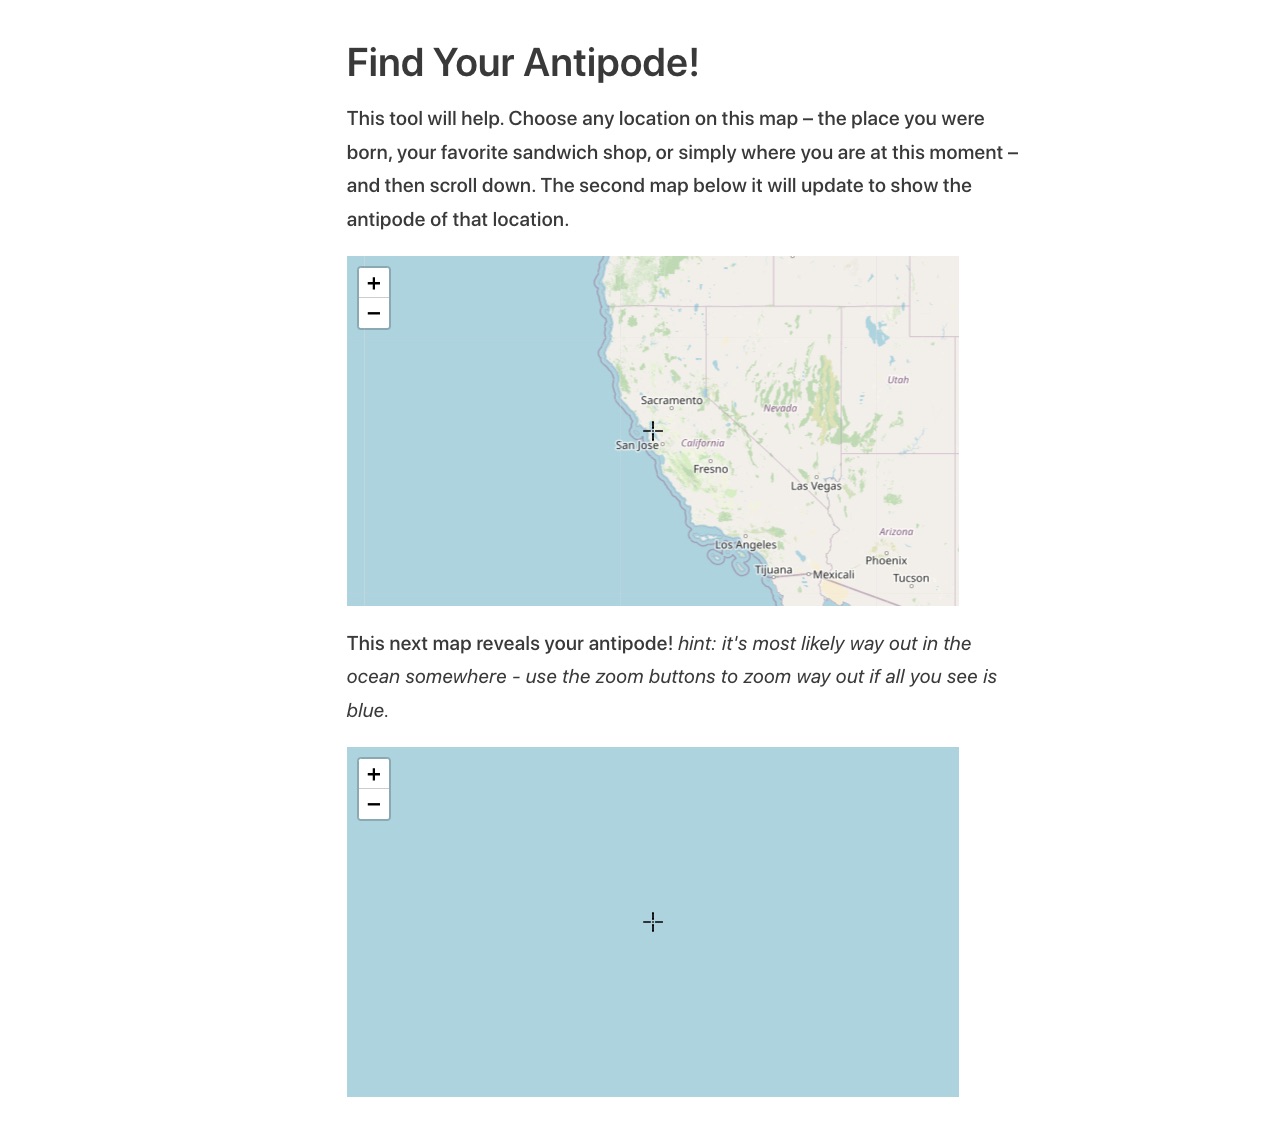Click the Arizona state label on the map
Image resolution: width=1282 pixels, height=1128 pixels.
[896, 532]
